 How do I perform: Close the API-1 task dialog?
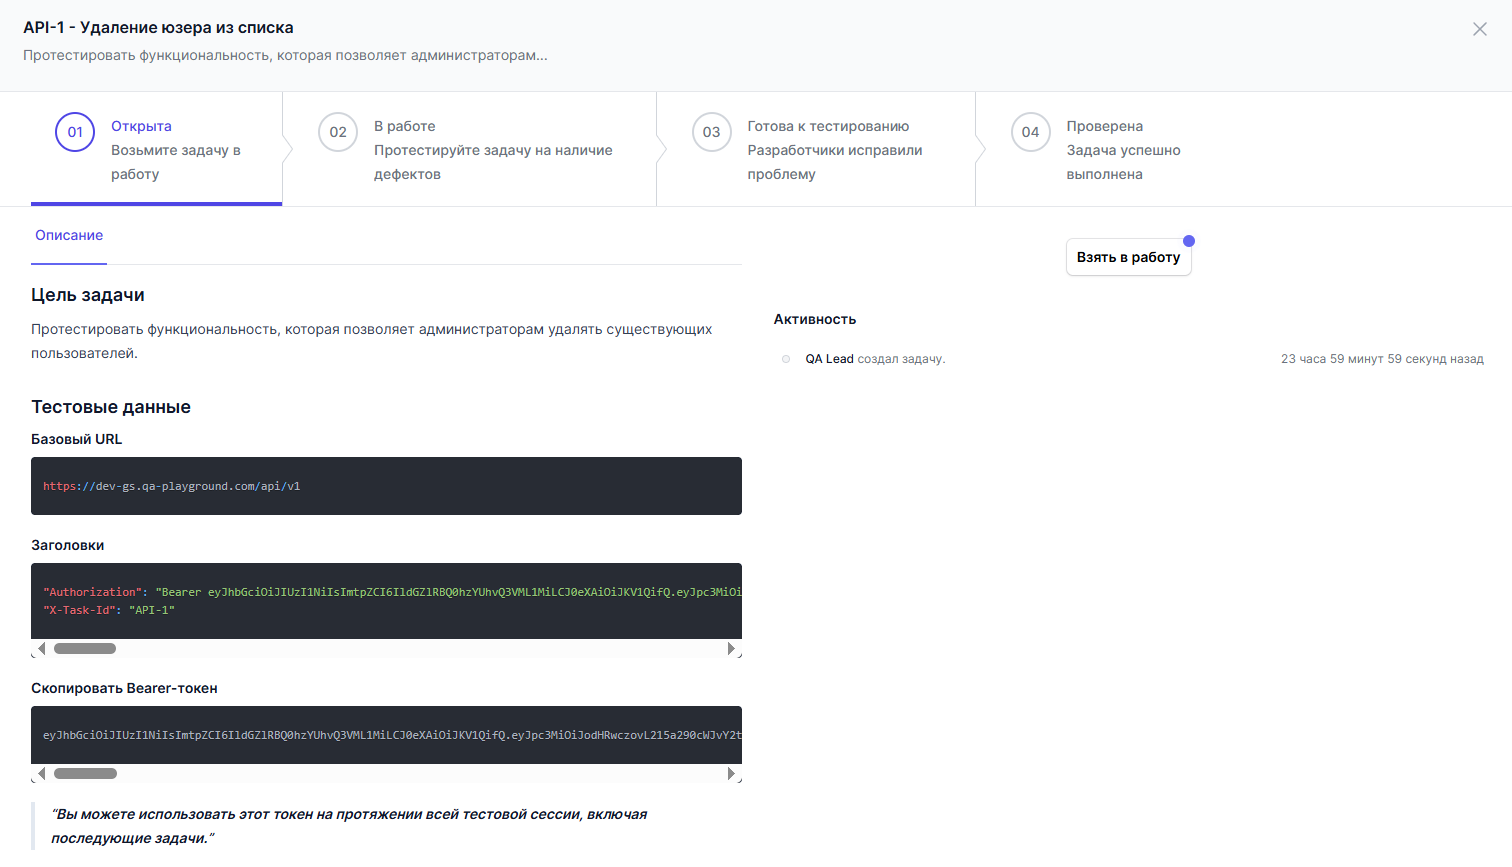(x=1480, y=29)
